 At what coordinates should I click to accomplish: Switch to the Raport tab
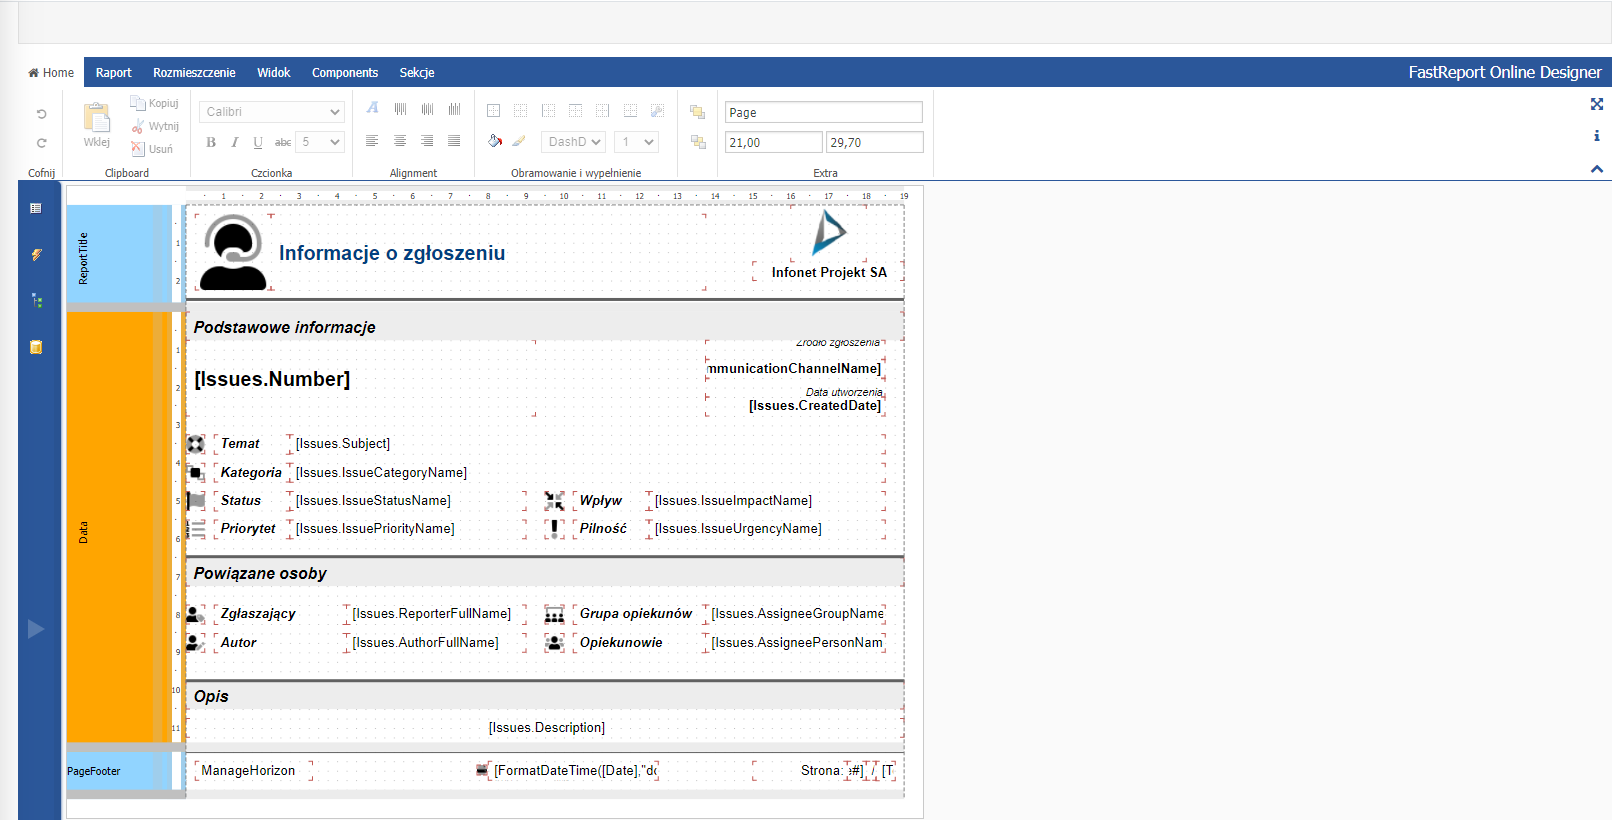point(114,73)
